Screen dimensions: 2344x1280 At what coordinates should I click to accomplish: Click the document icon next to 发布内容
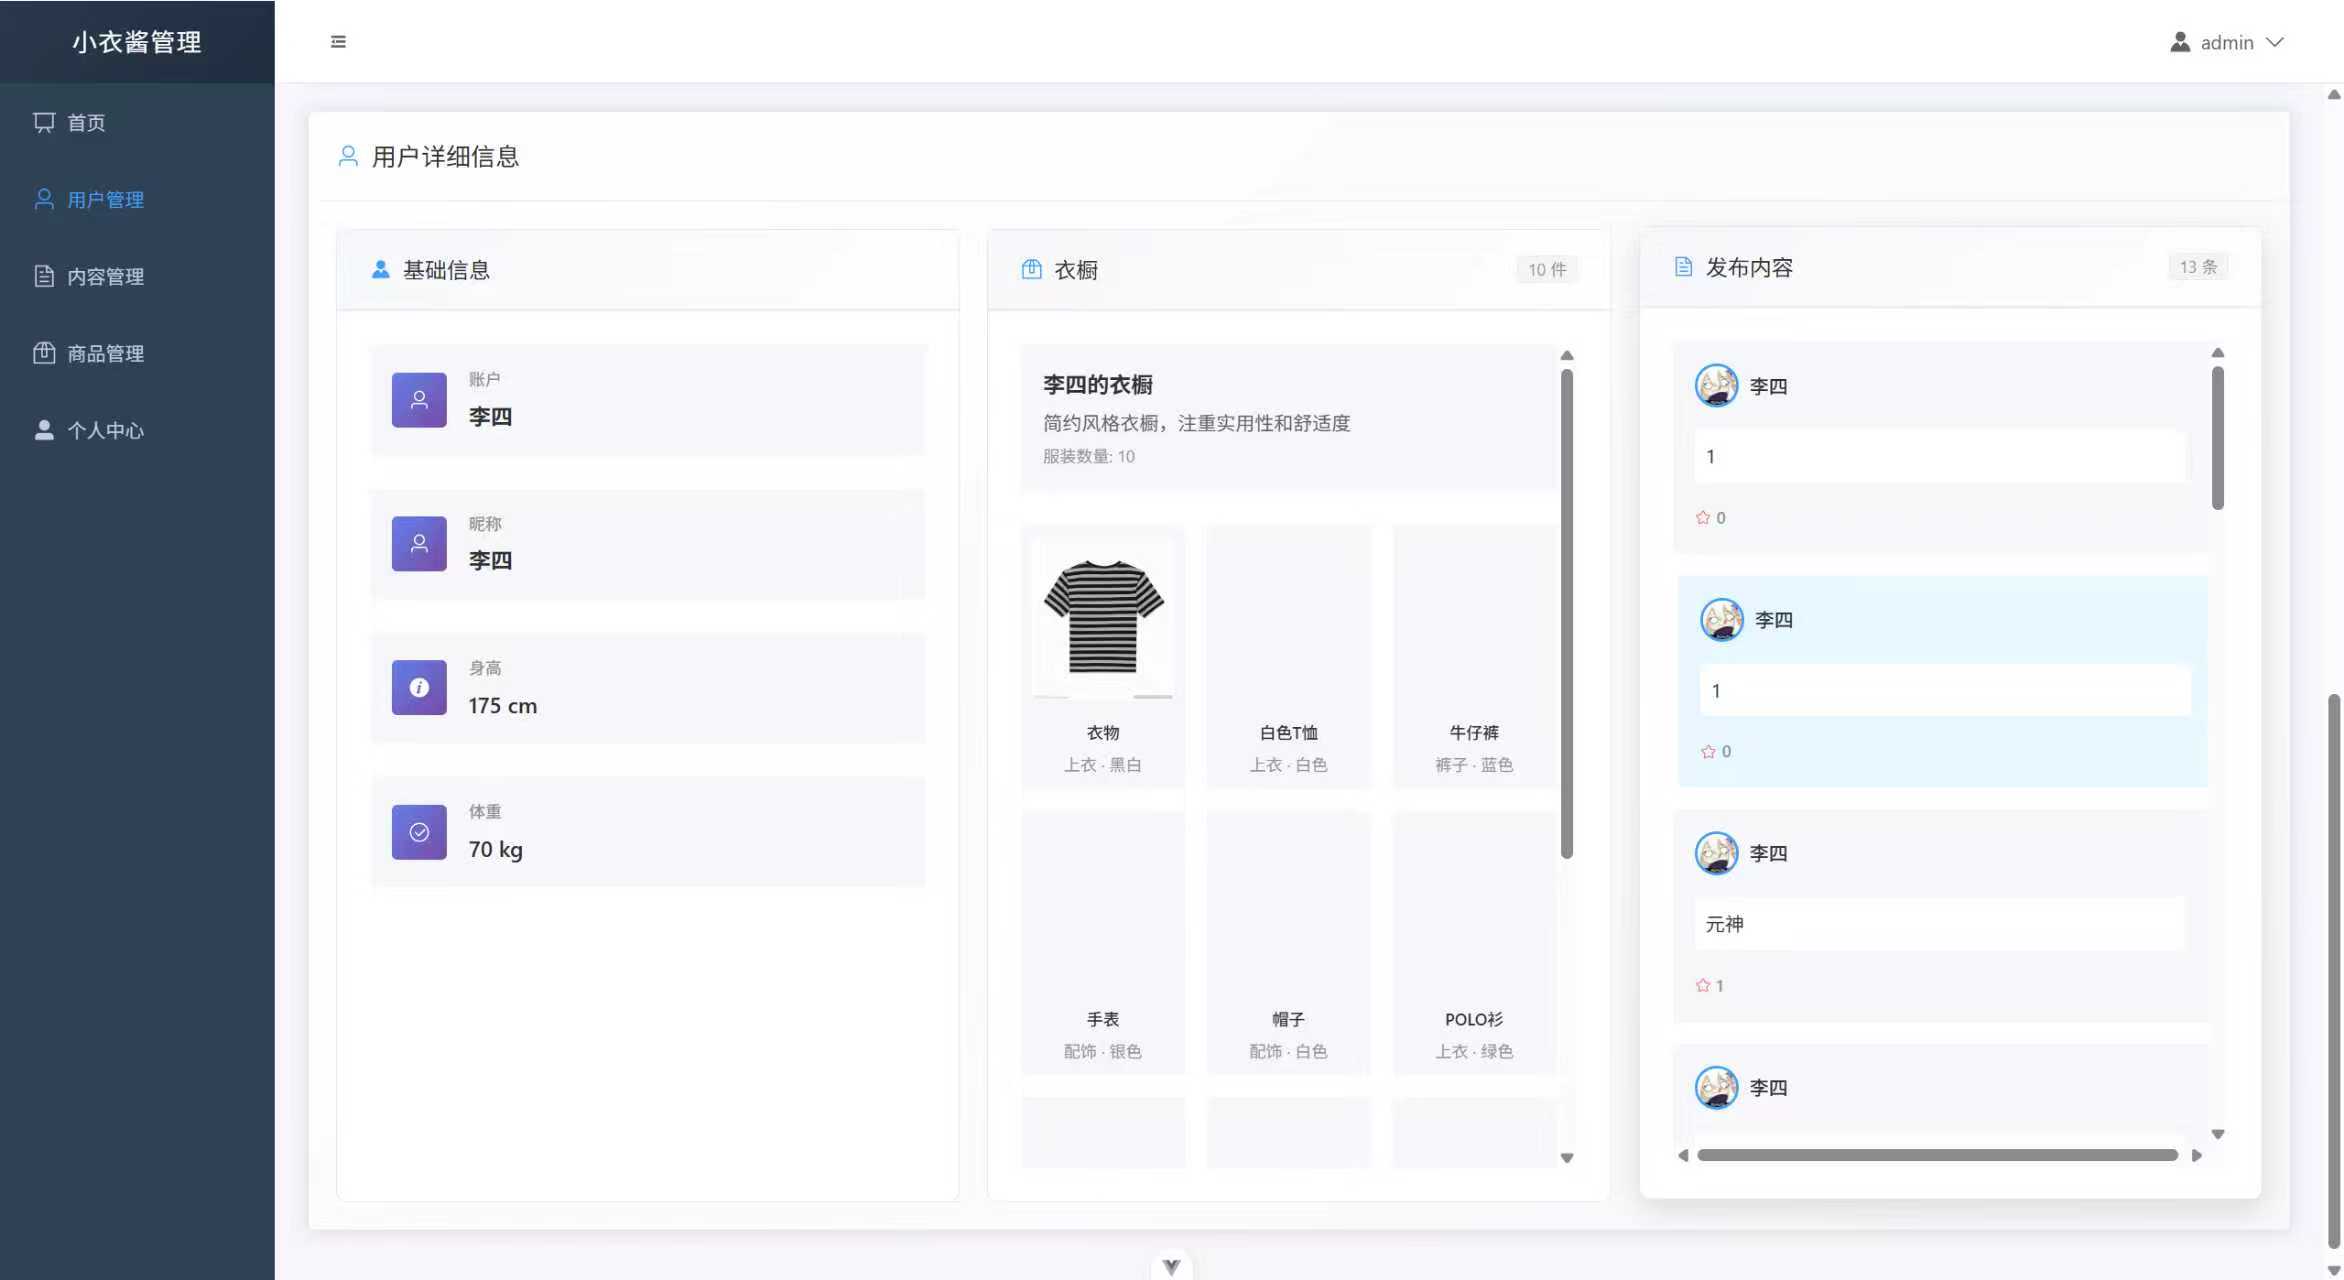click(x=1683, y=267)
